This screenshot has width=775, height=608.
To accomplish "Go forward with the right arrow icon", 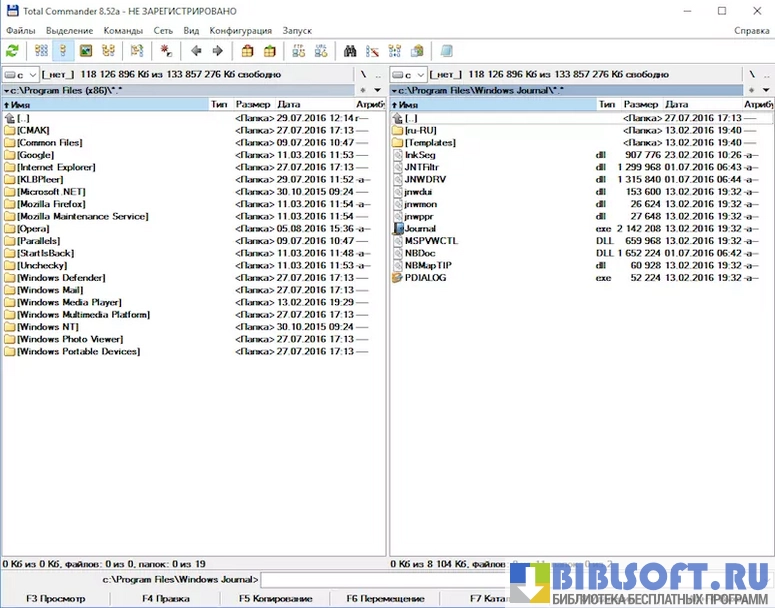I will 216,51.
